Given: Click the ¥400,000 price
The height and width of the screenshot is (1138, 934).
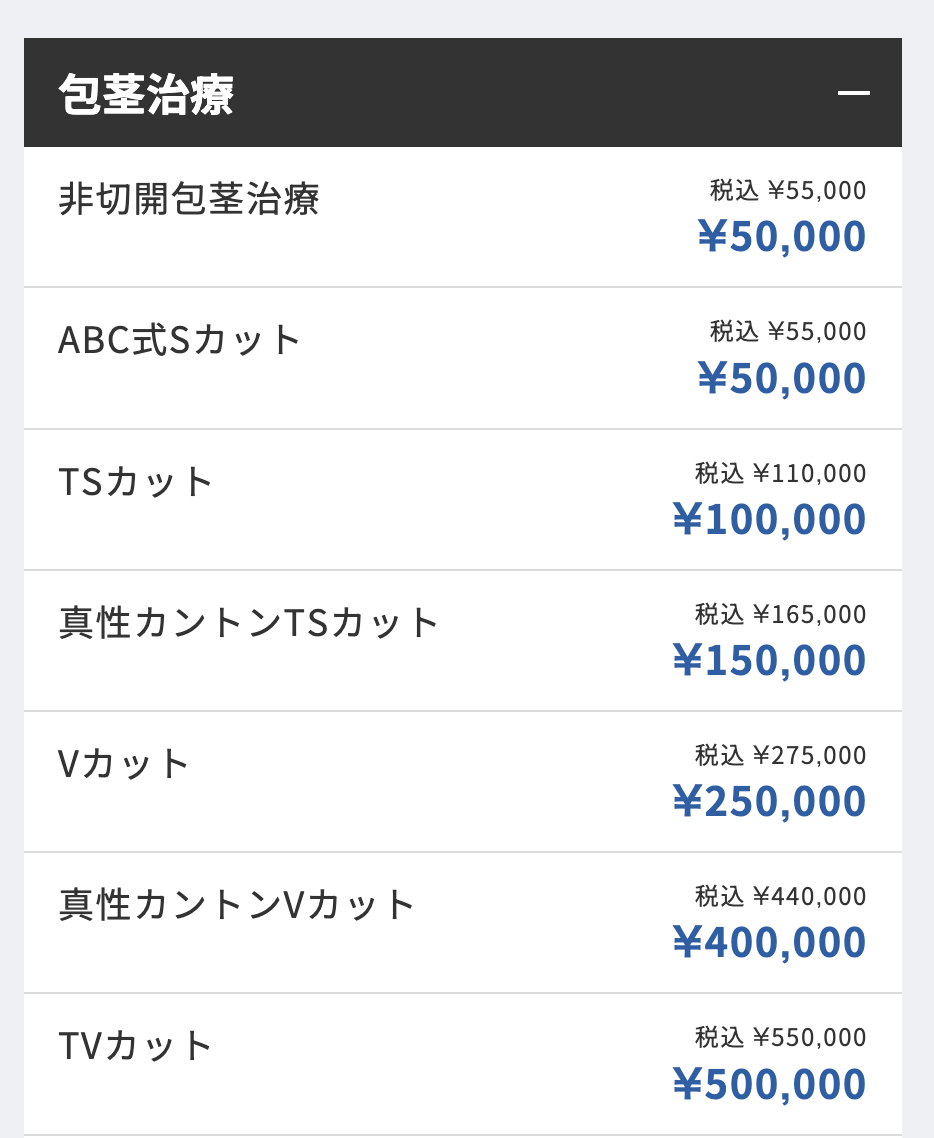Looking at the screenshot, I should click(769, 942).
